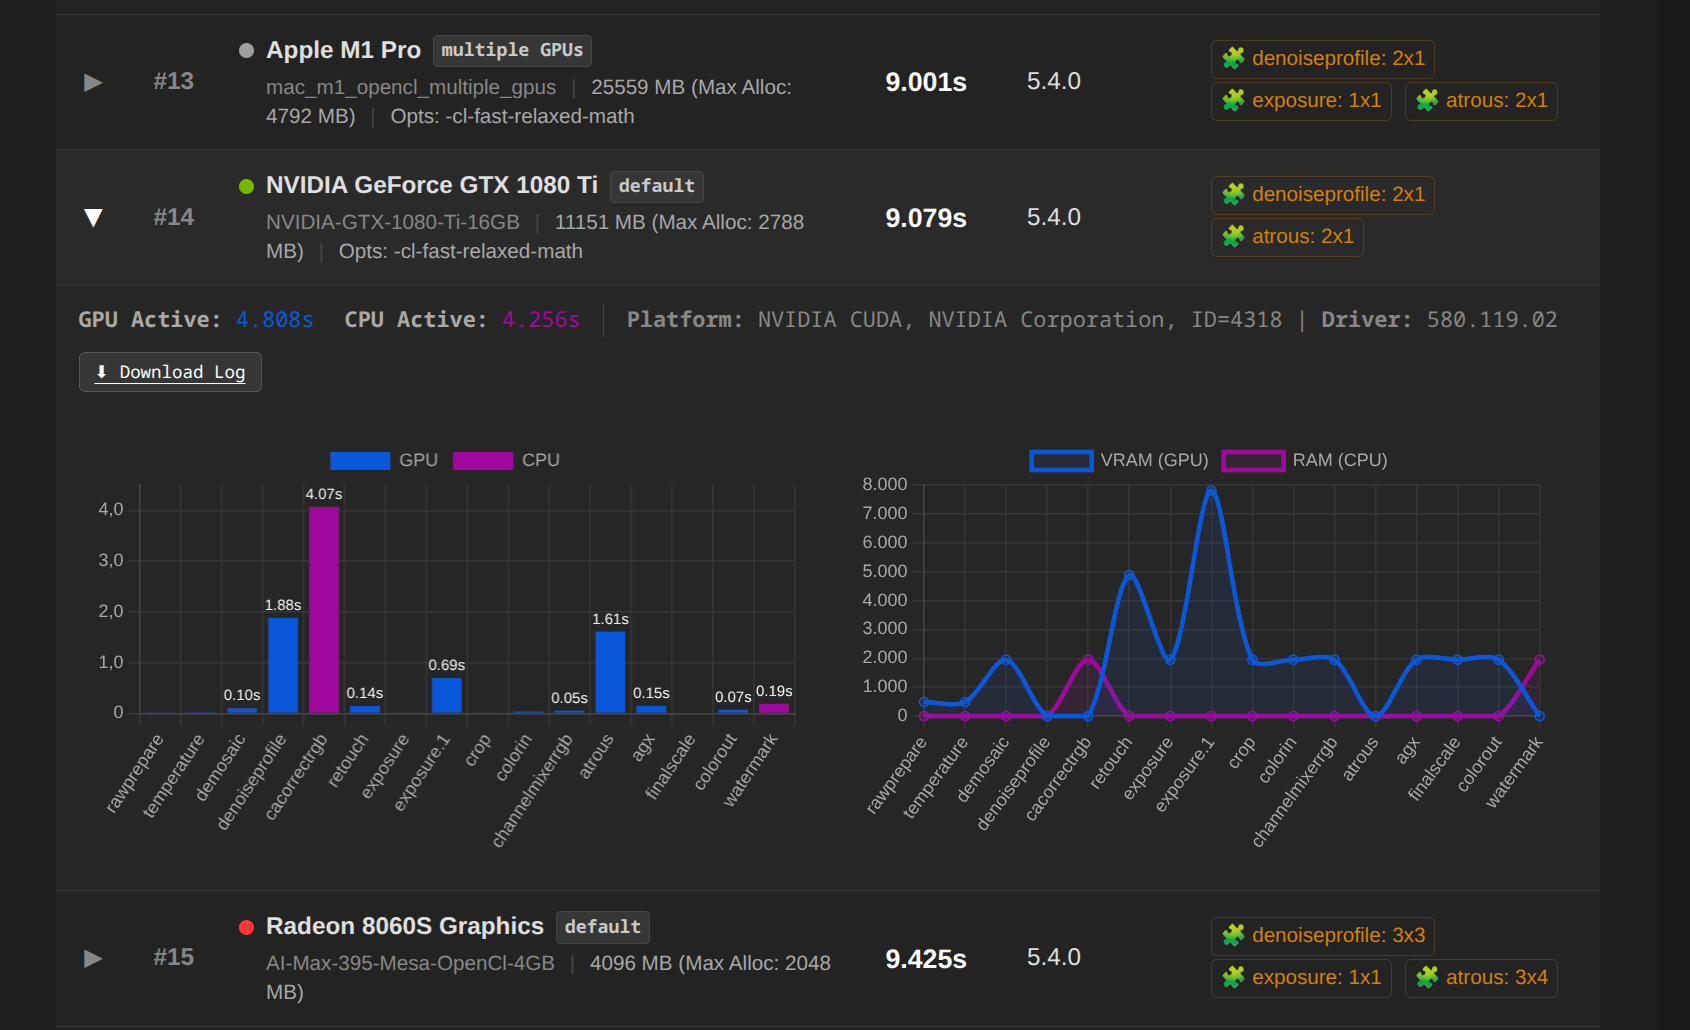Expand the #13 Apple M1 Pro row
The image size is (1690, 1030).
tap(93, 82)
